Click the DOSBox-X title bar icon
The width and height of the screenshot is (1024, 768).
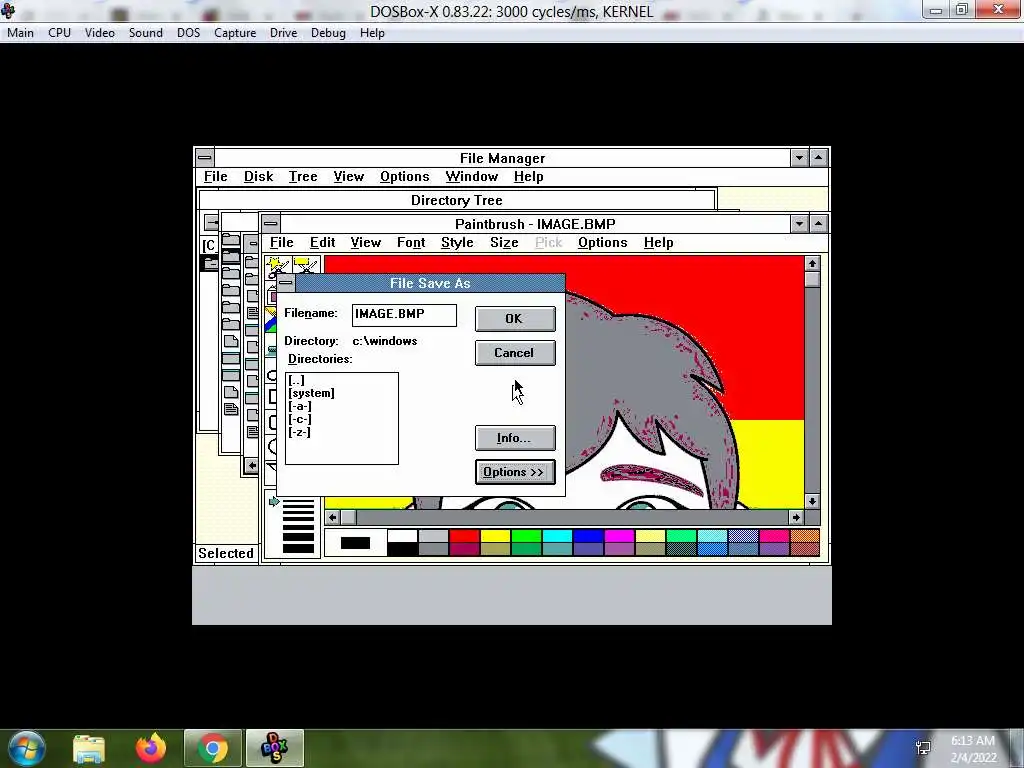pyautogui.click(x=8, y=10)
